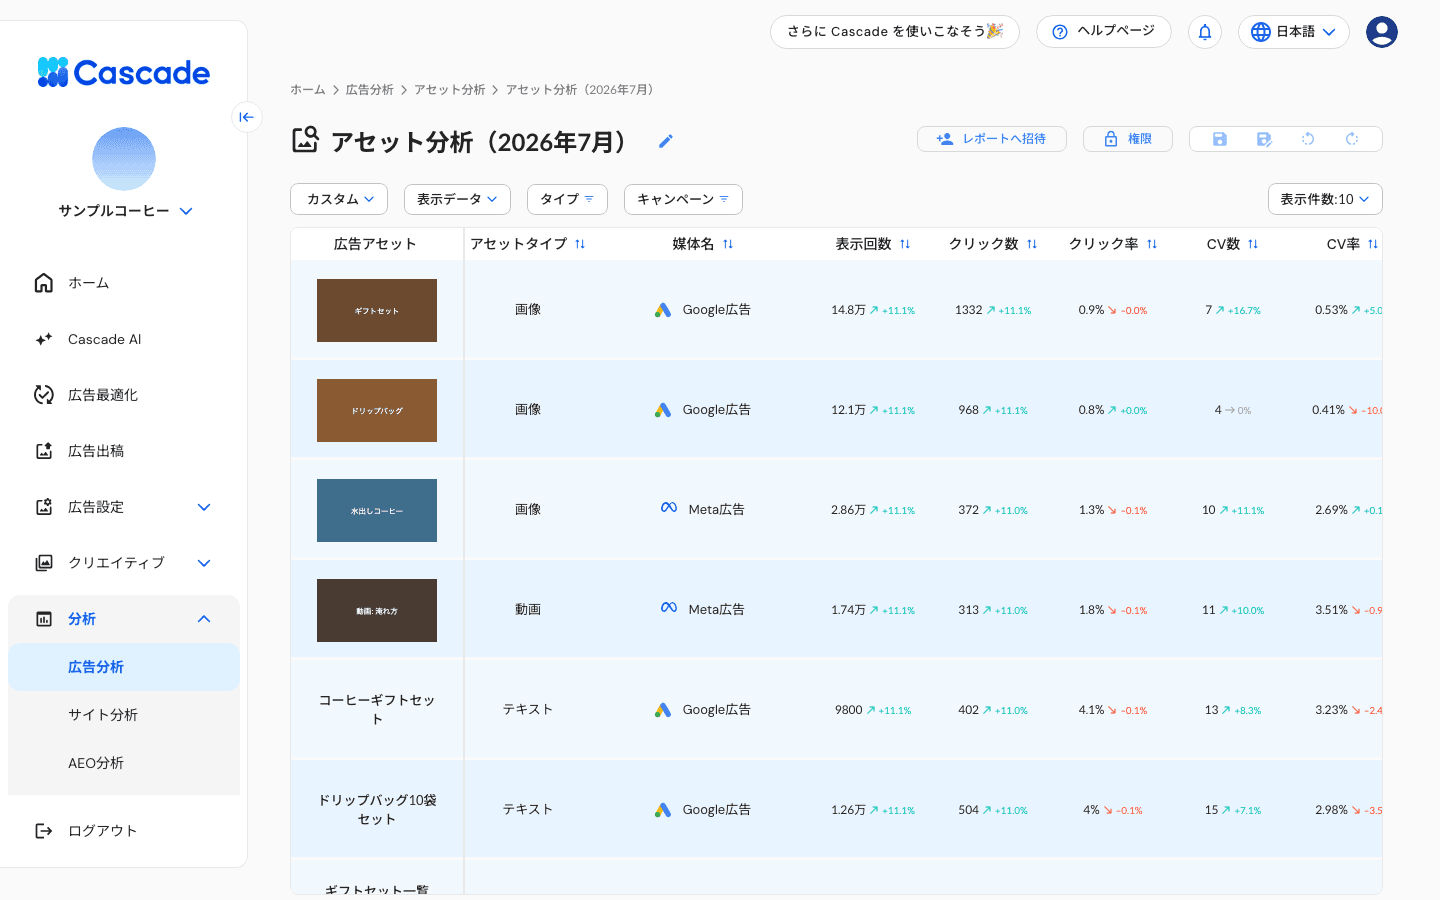Viewport: 1440px width, 900px height.
Task: Click the pencil icon to edit report title
Action: point(666,141)
